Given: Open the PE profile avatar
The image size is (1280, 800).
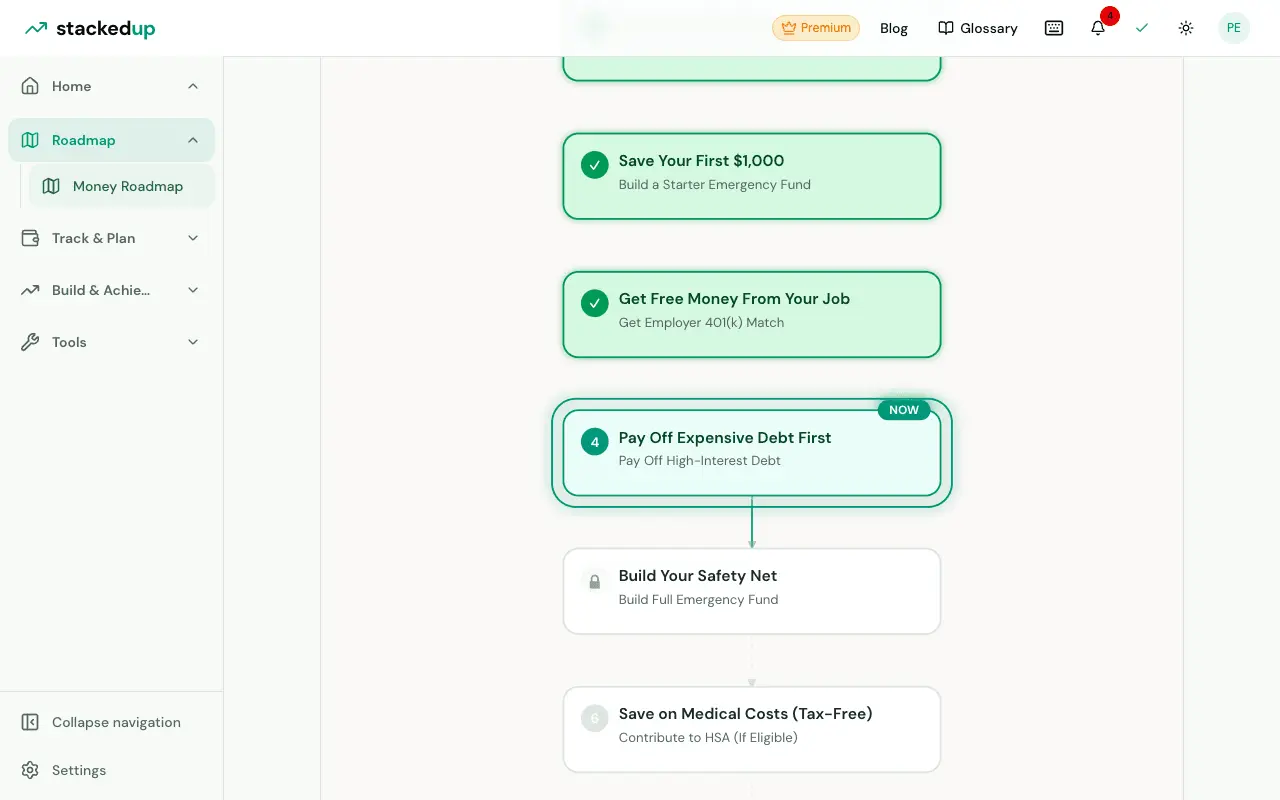Looking at the screenshot, I should [1234, 28].
